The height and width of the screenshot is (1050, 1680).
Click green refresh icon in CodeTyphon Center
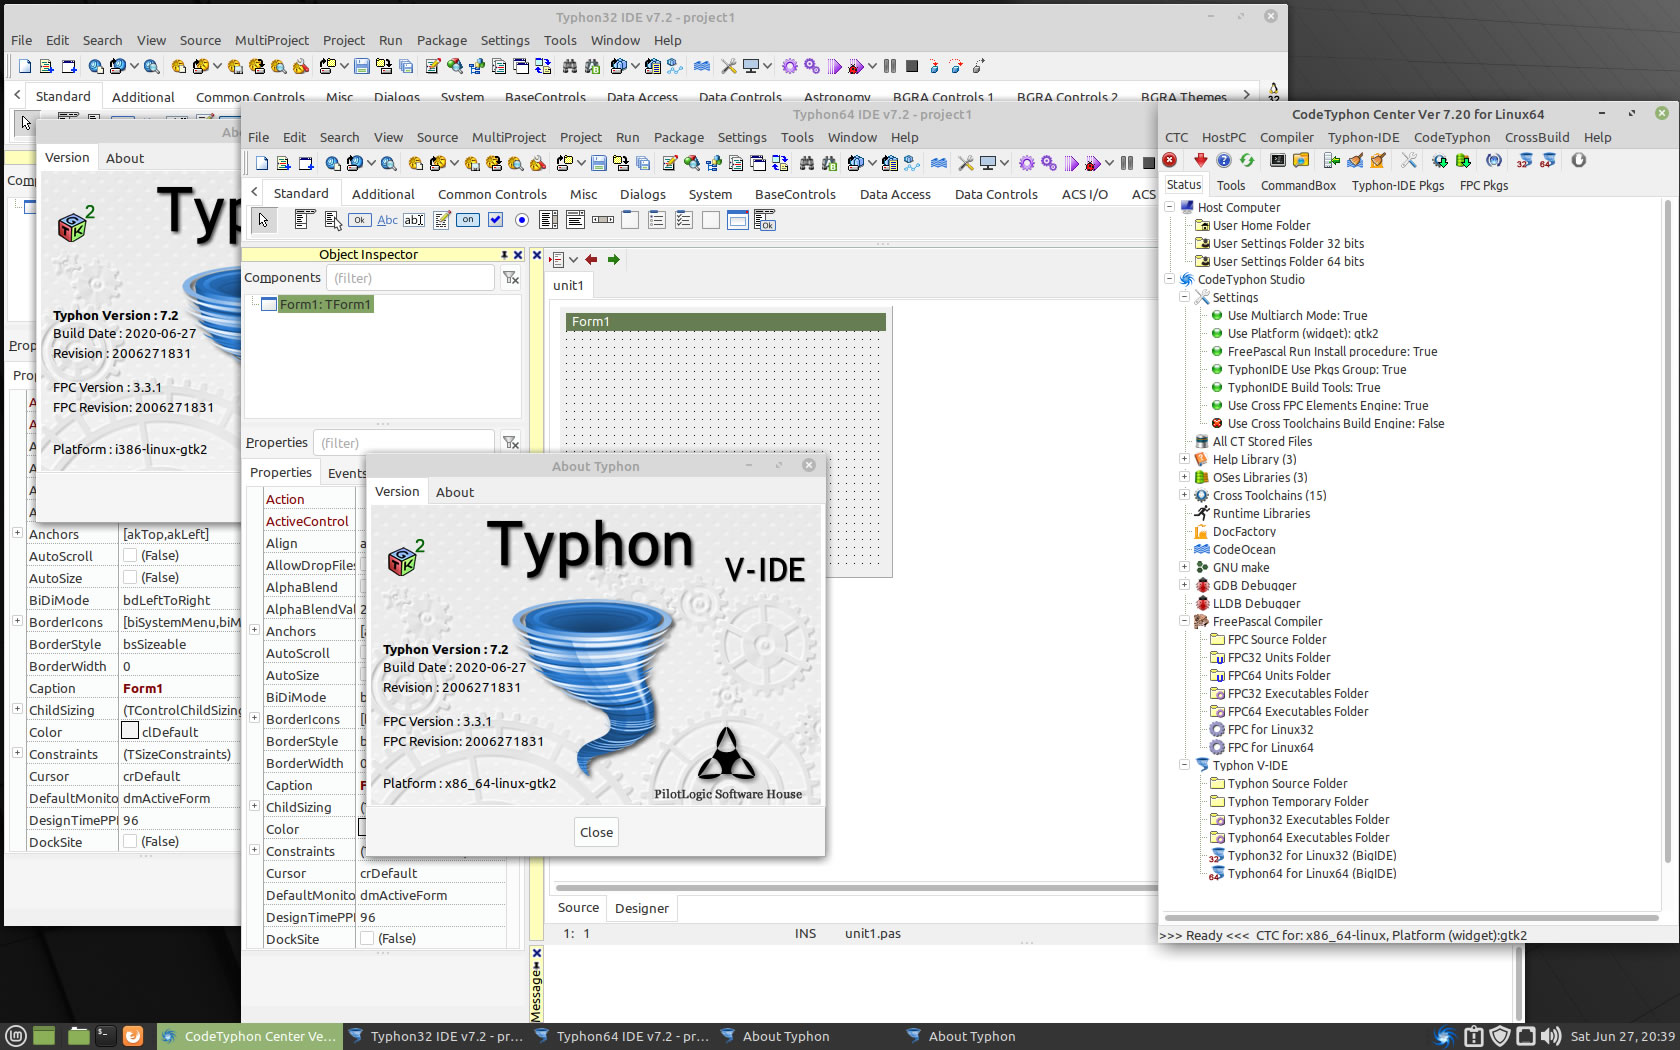click(x=1247, y=160)
